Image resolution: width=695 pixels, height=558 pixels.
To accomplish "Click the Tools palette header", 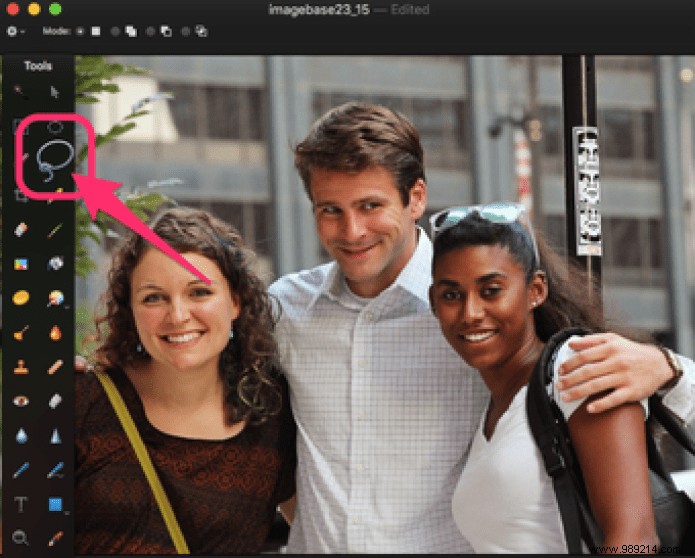I will [38, 66].
